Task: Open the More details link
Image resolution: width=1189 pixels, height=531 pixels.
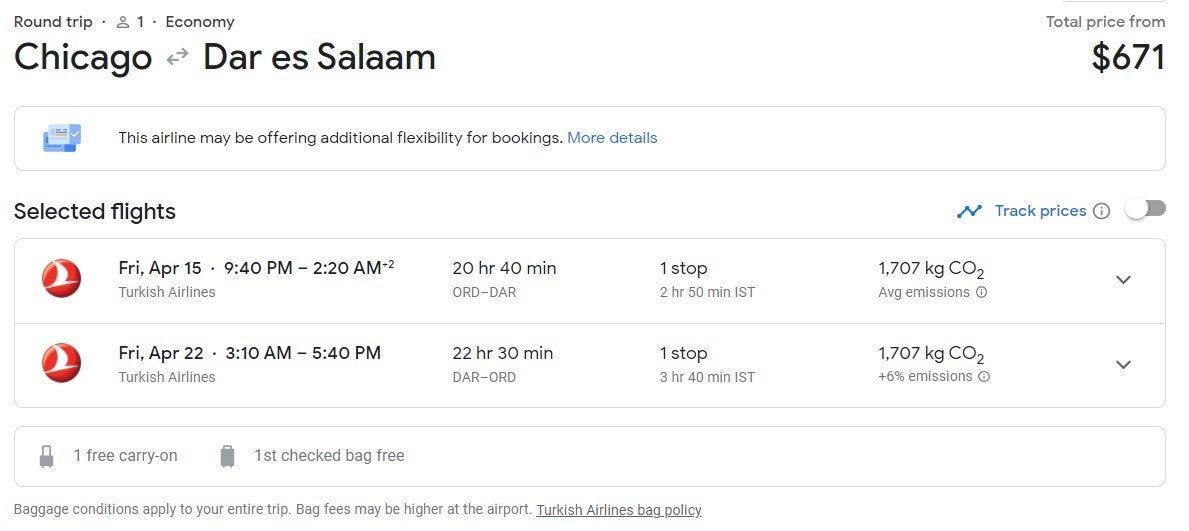Action: [612, 138]
